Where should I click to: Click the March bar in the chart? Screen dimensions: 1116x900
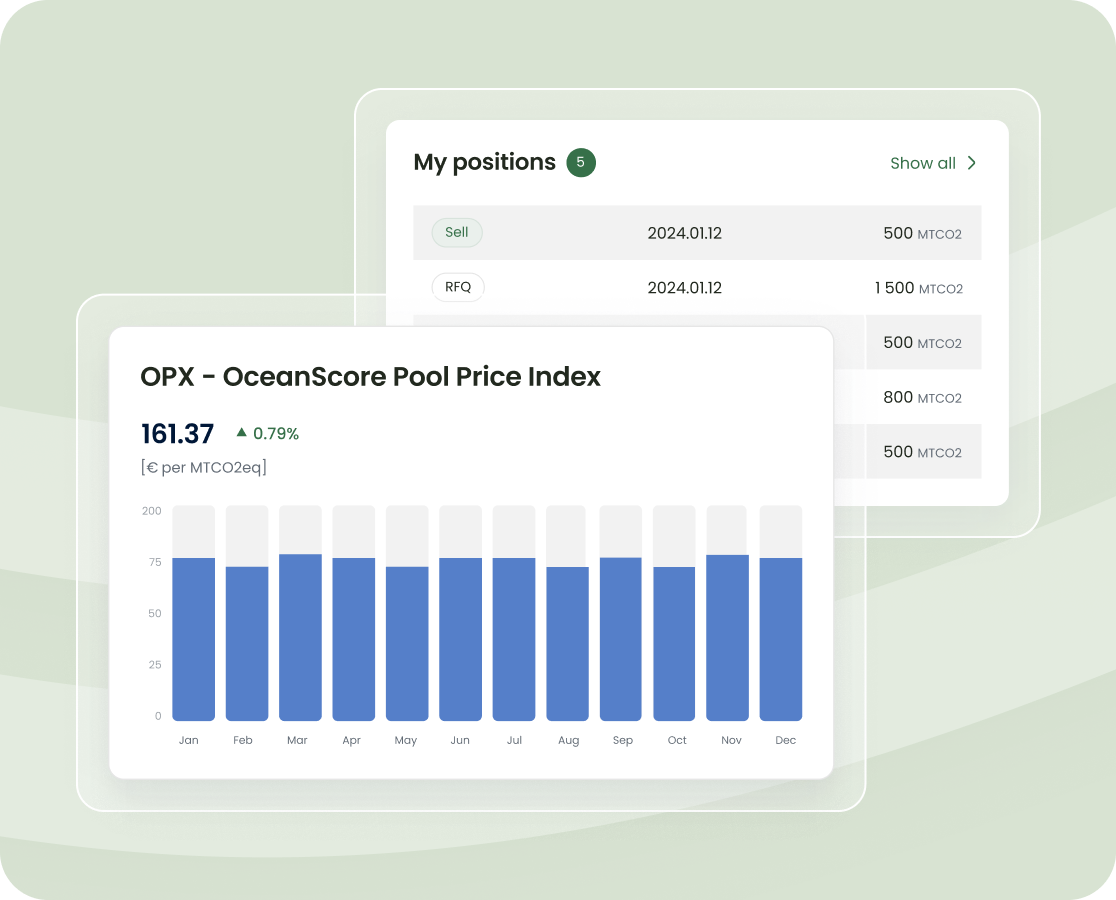300,636
